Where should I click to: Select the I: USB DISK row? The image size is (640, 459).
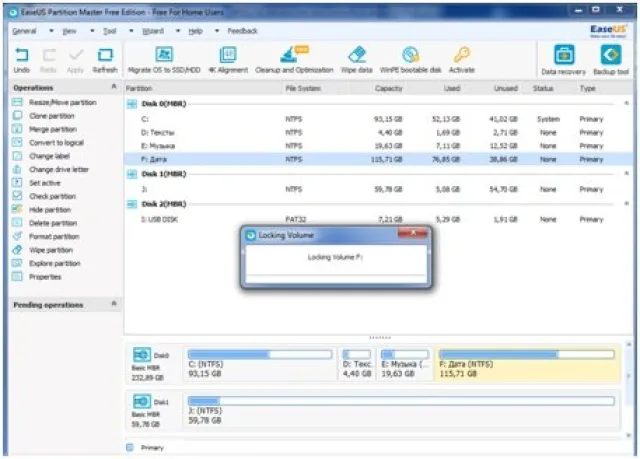point(378,220)
